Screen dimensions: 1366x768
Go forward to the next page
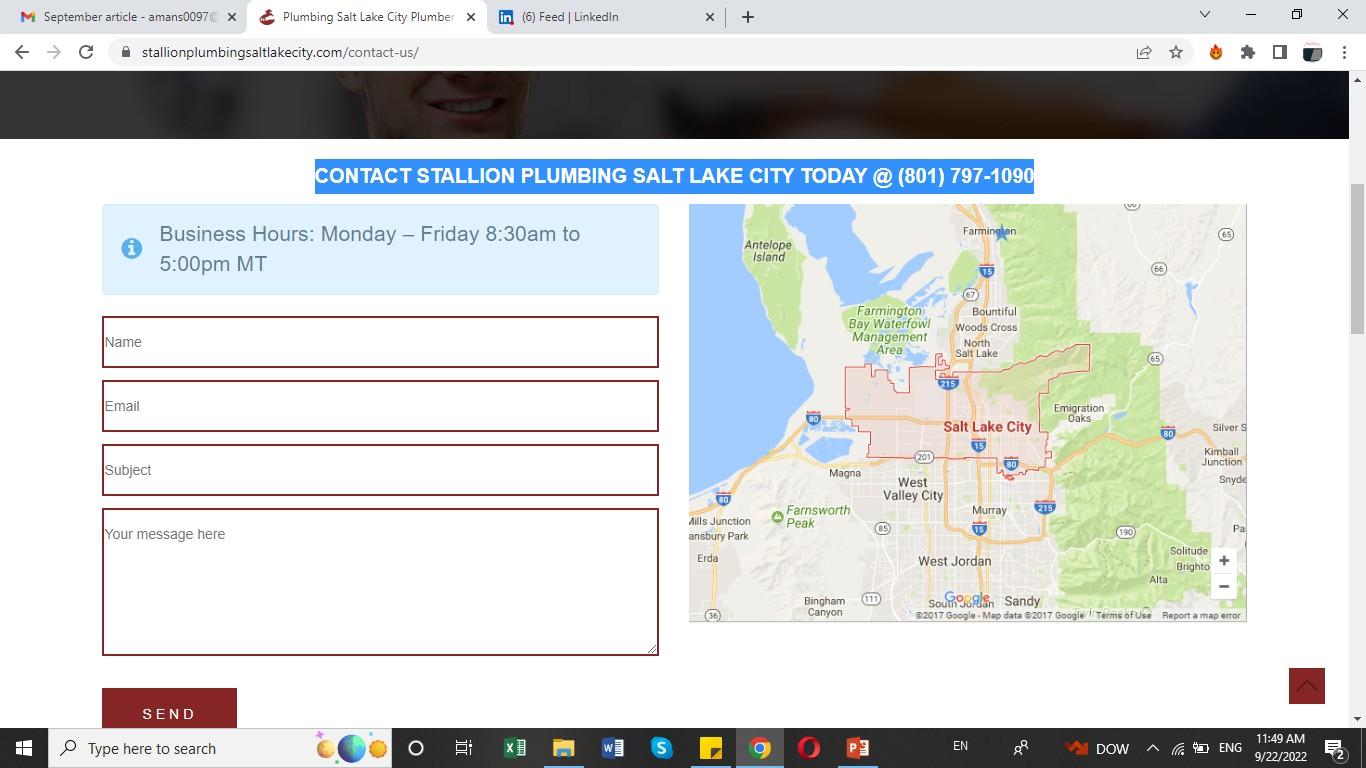(x=54, y=52)
